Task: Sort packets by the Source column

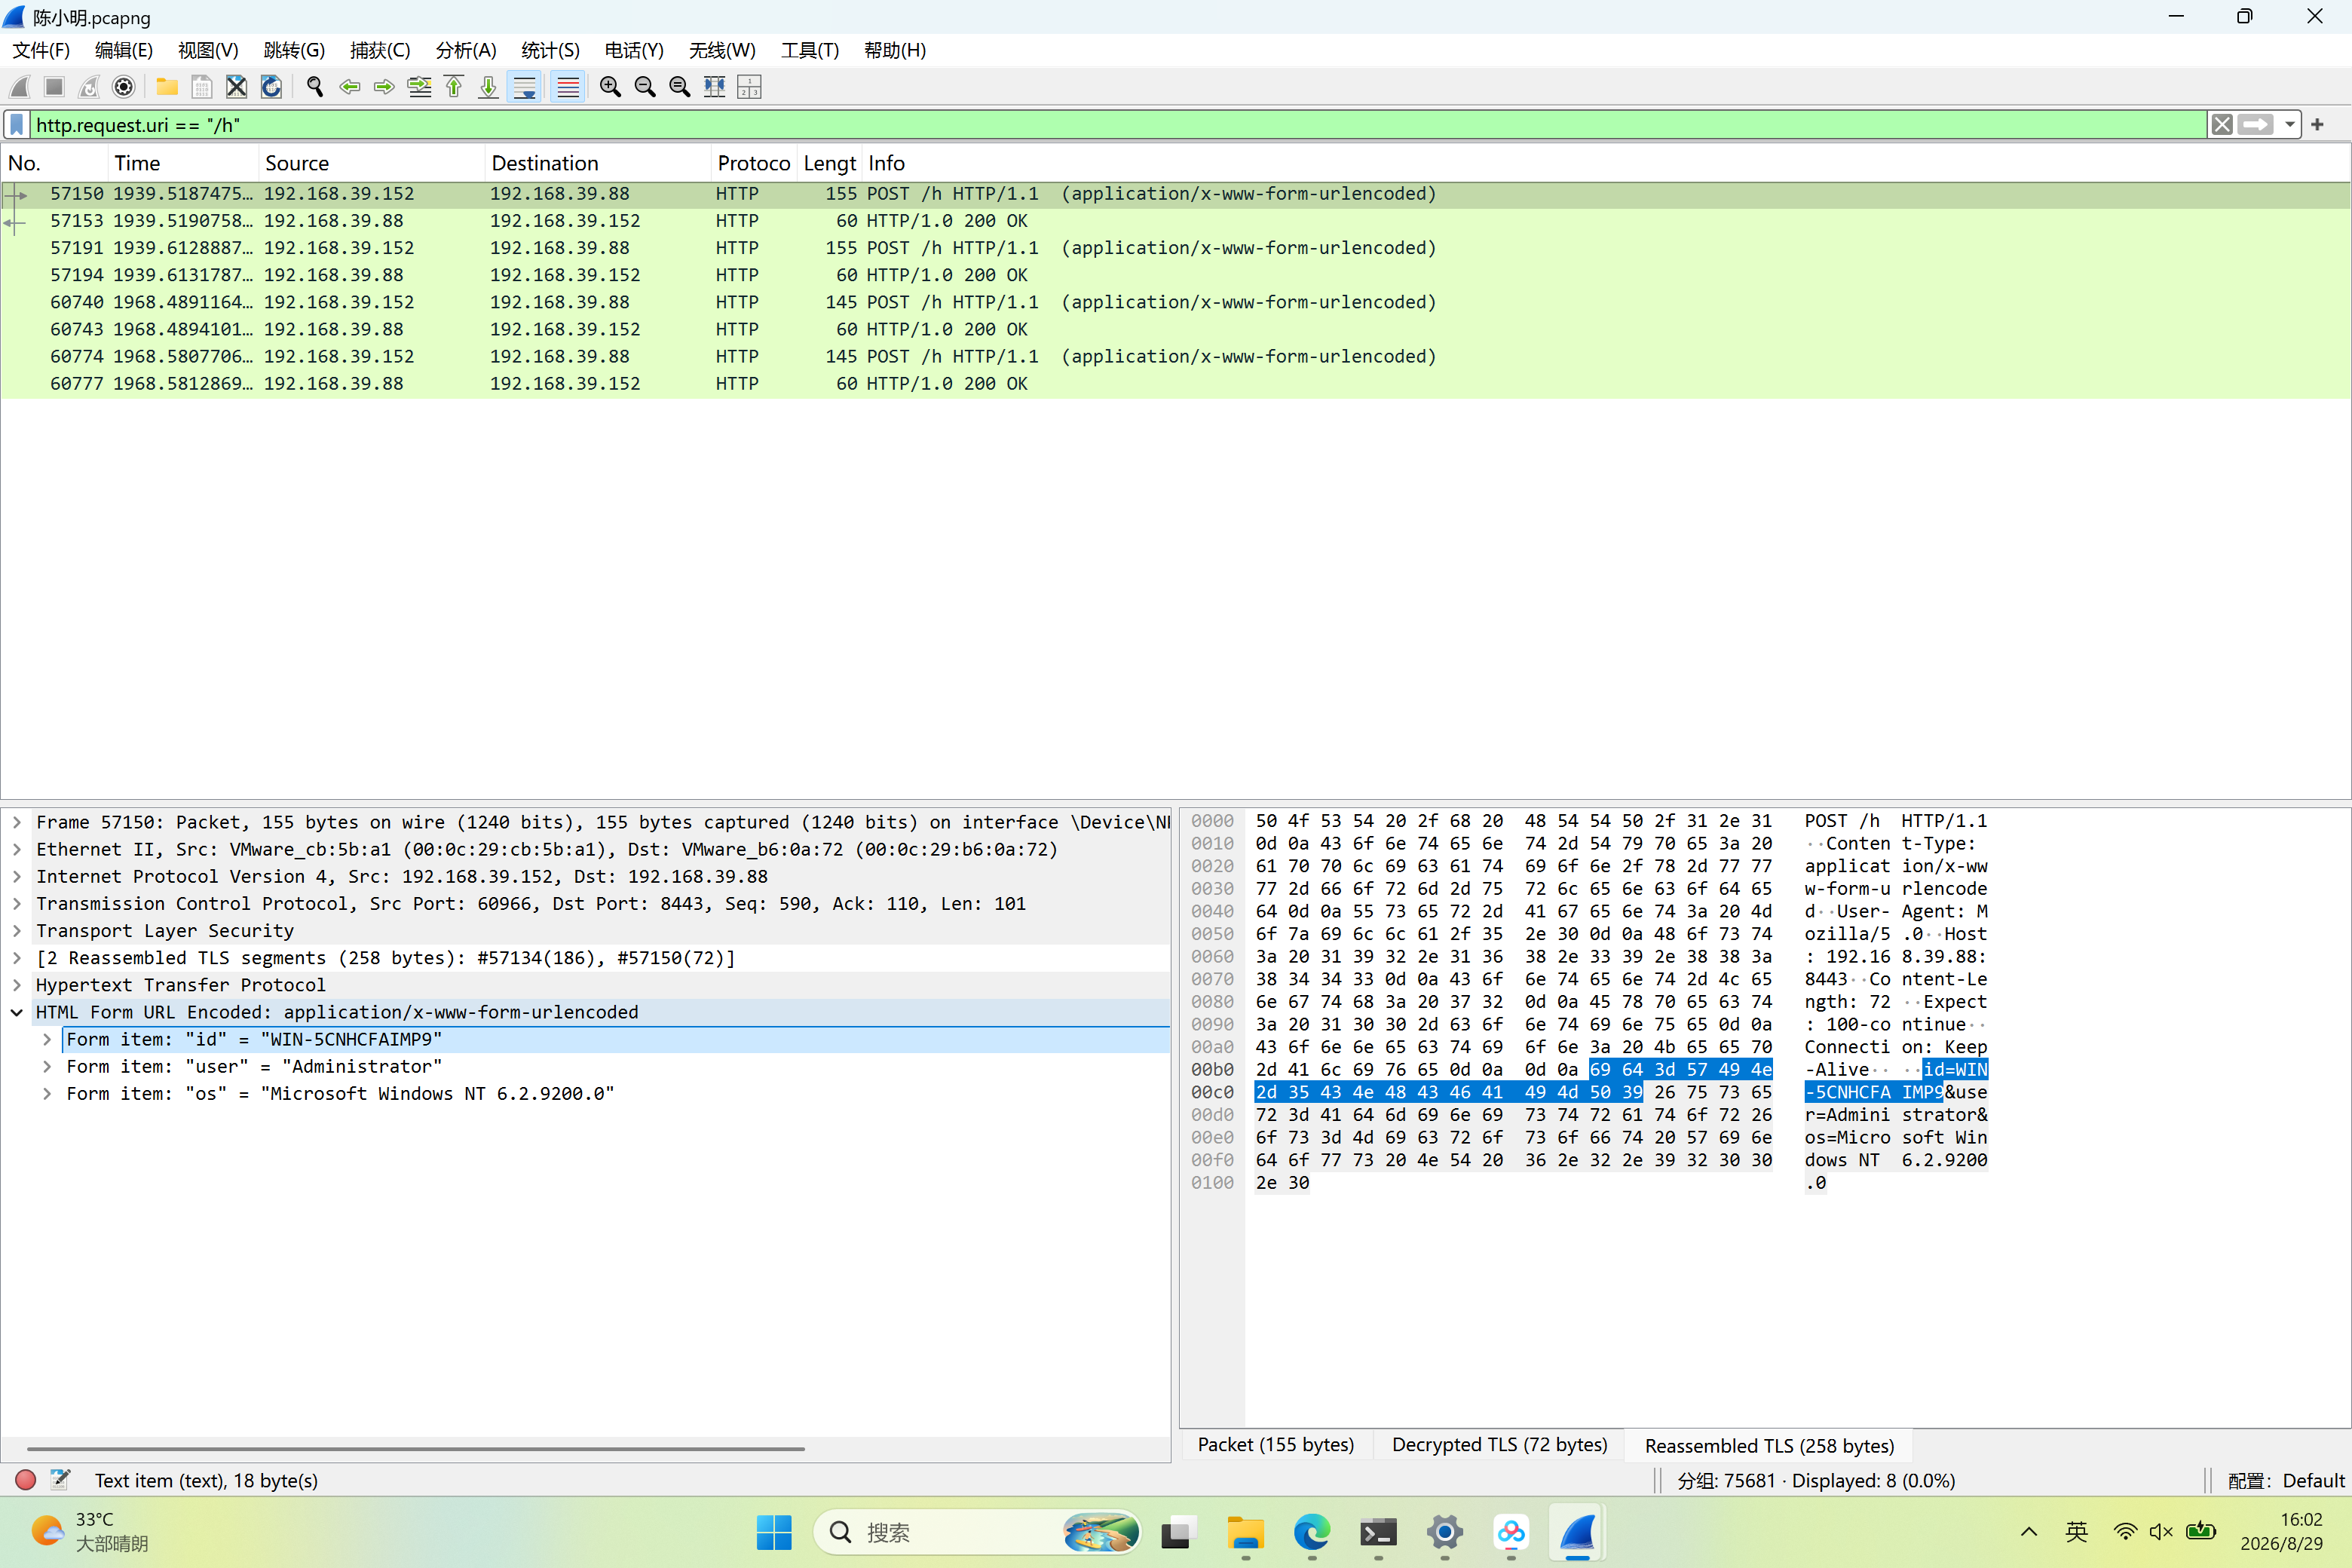Action: tap(371, 163)
